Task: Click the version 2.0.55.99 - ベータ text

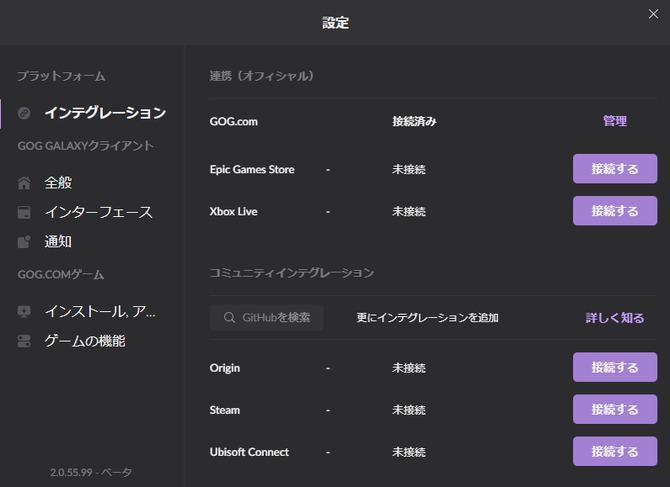Action: tap(91, 472)
